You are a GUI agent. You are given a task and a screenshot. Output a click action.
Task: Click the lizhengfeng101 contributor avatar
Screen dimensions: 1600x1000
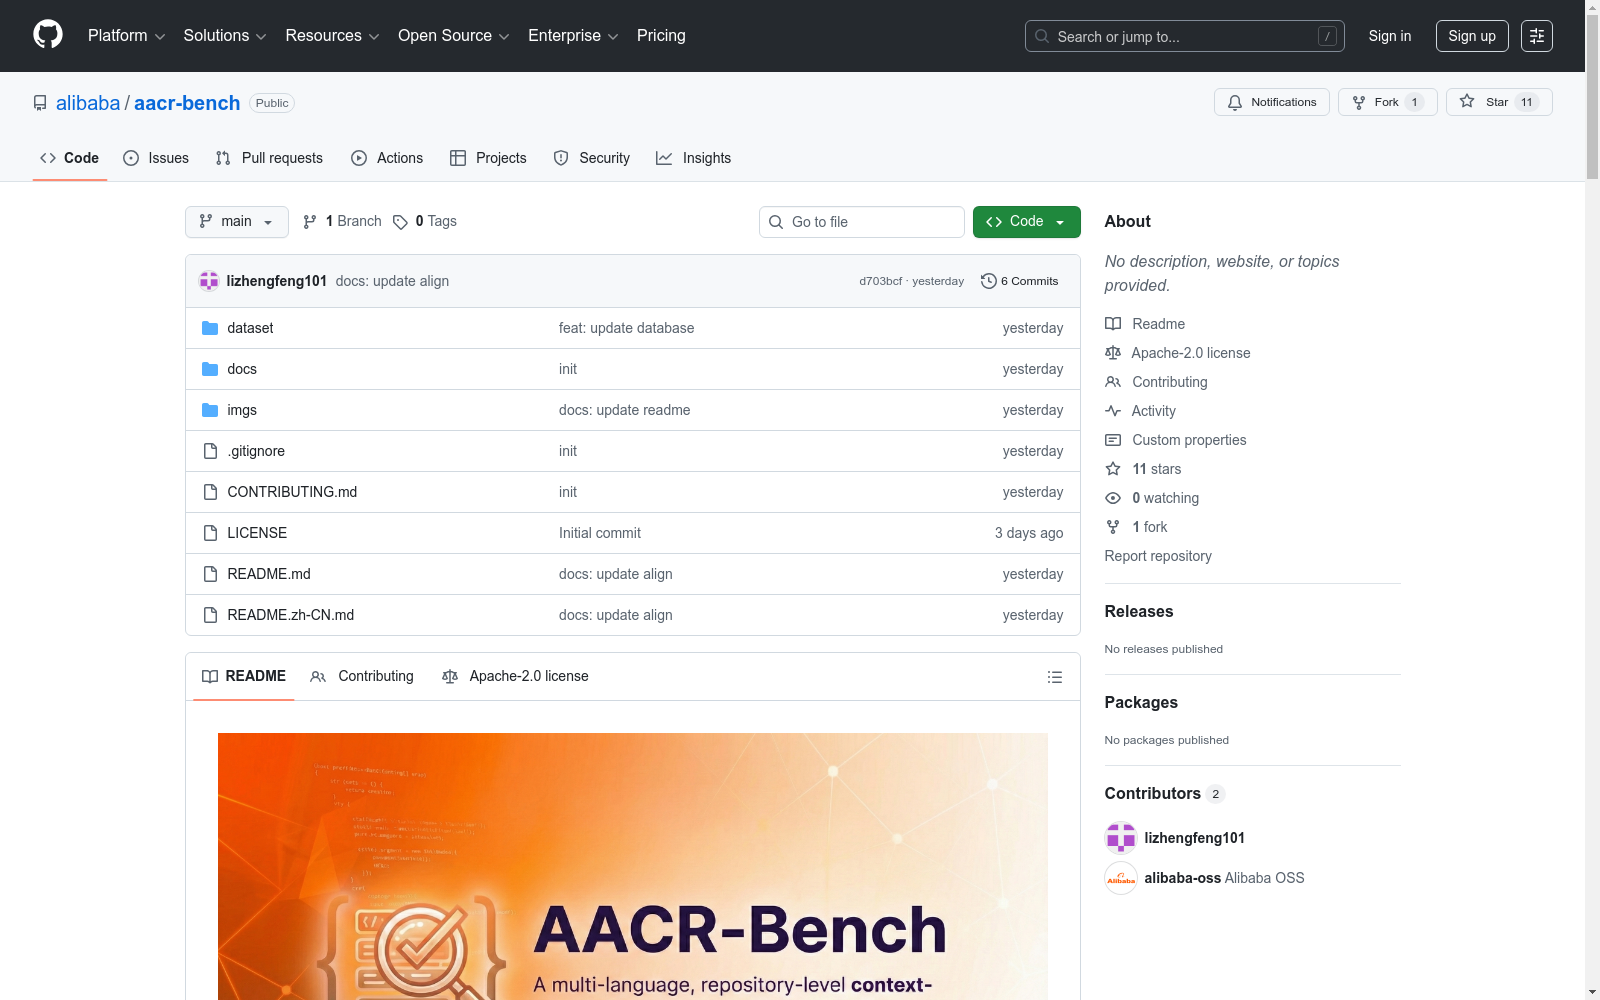point(1121,838)
